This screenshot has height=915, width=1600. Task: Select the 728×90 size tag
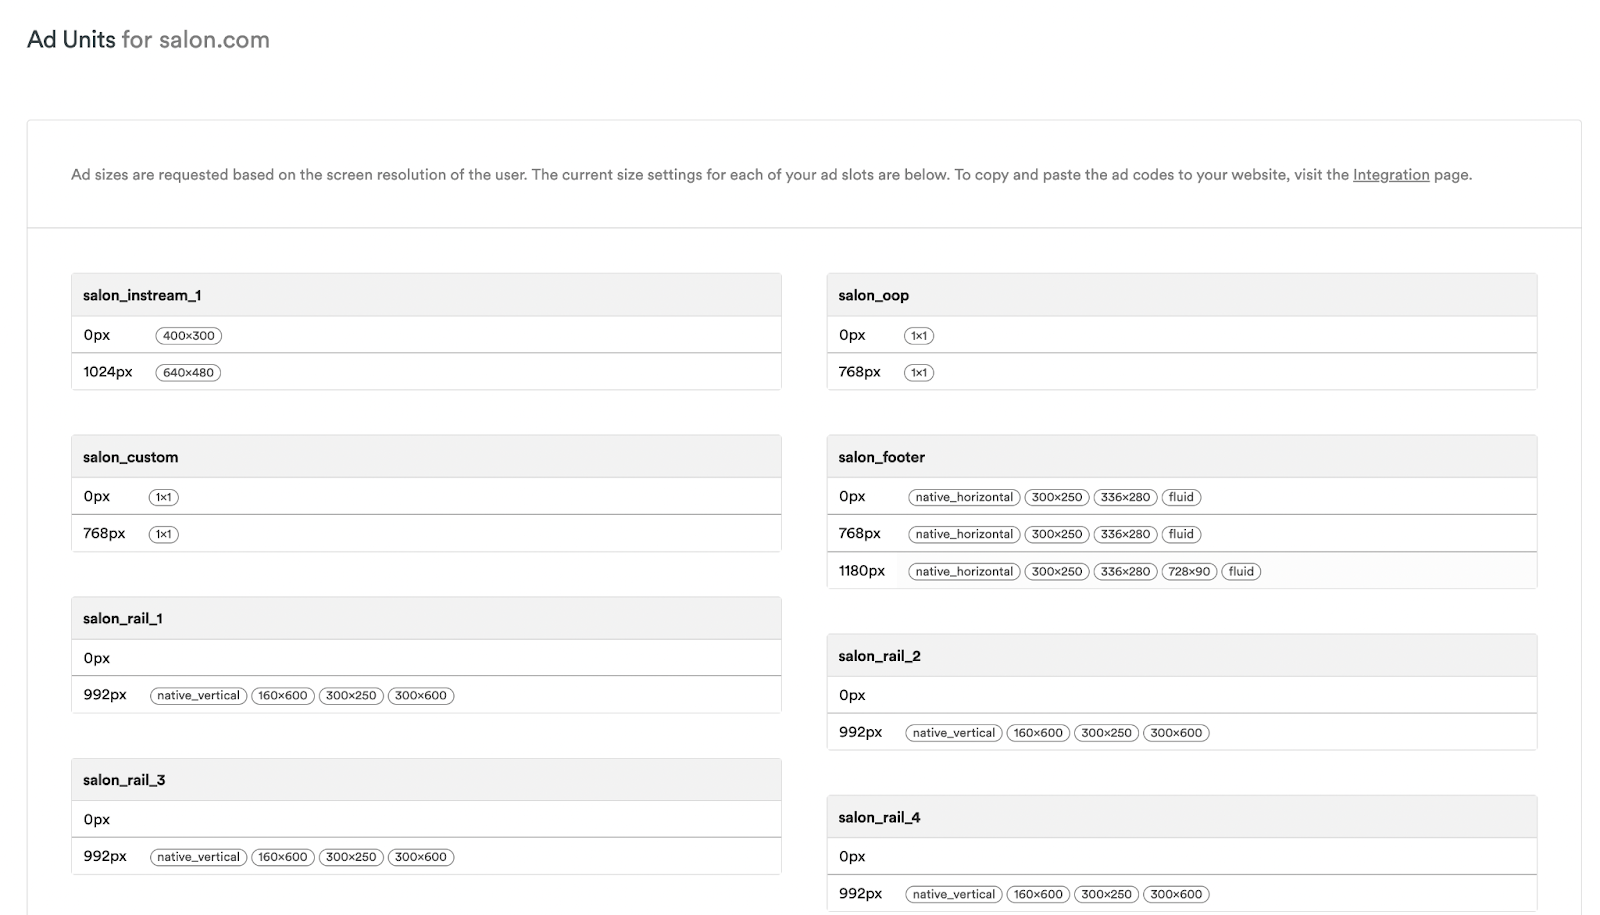[x=1189, y=572]
